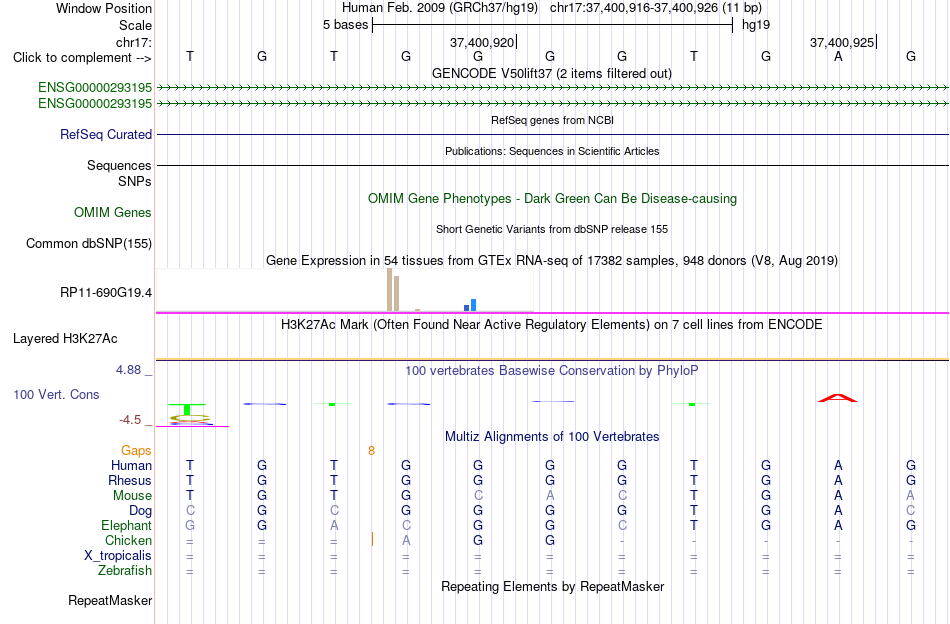Open the OMIM Genes track label
This screenshot has height=624, width=950.
pyautogui.click(x=112, y=212)
